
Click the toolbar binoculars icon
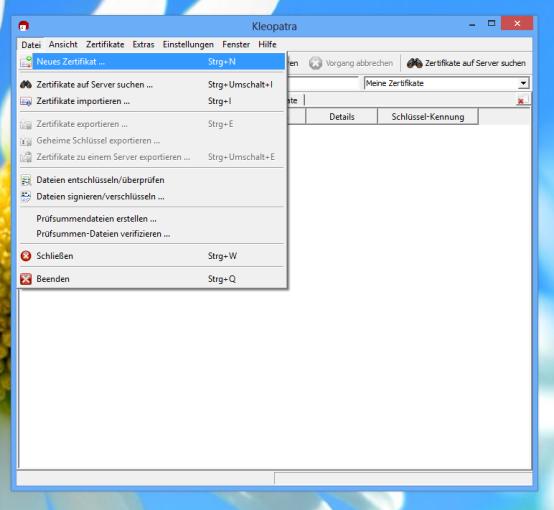pyautogui.click(x=414, y=63)
